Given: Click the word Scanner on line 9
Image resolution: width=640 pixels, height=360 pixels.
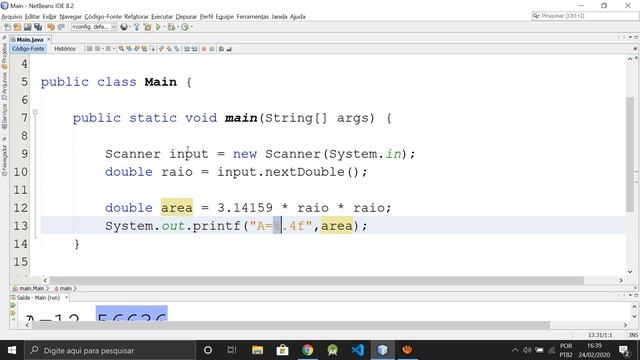Looking at the screenshot, I should (x=133, y=154).
